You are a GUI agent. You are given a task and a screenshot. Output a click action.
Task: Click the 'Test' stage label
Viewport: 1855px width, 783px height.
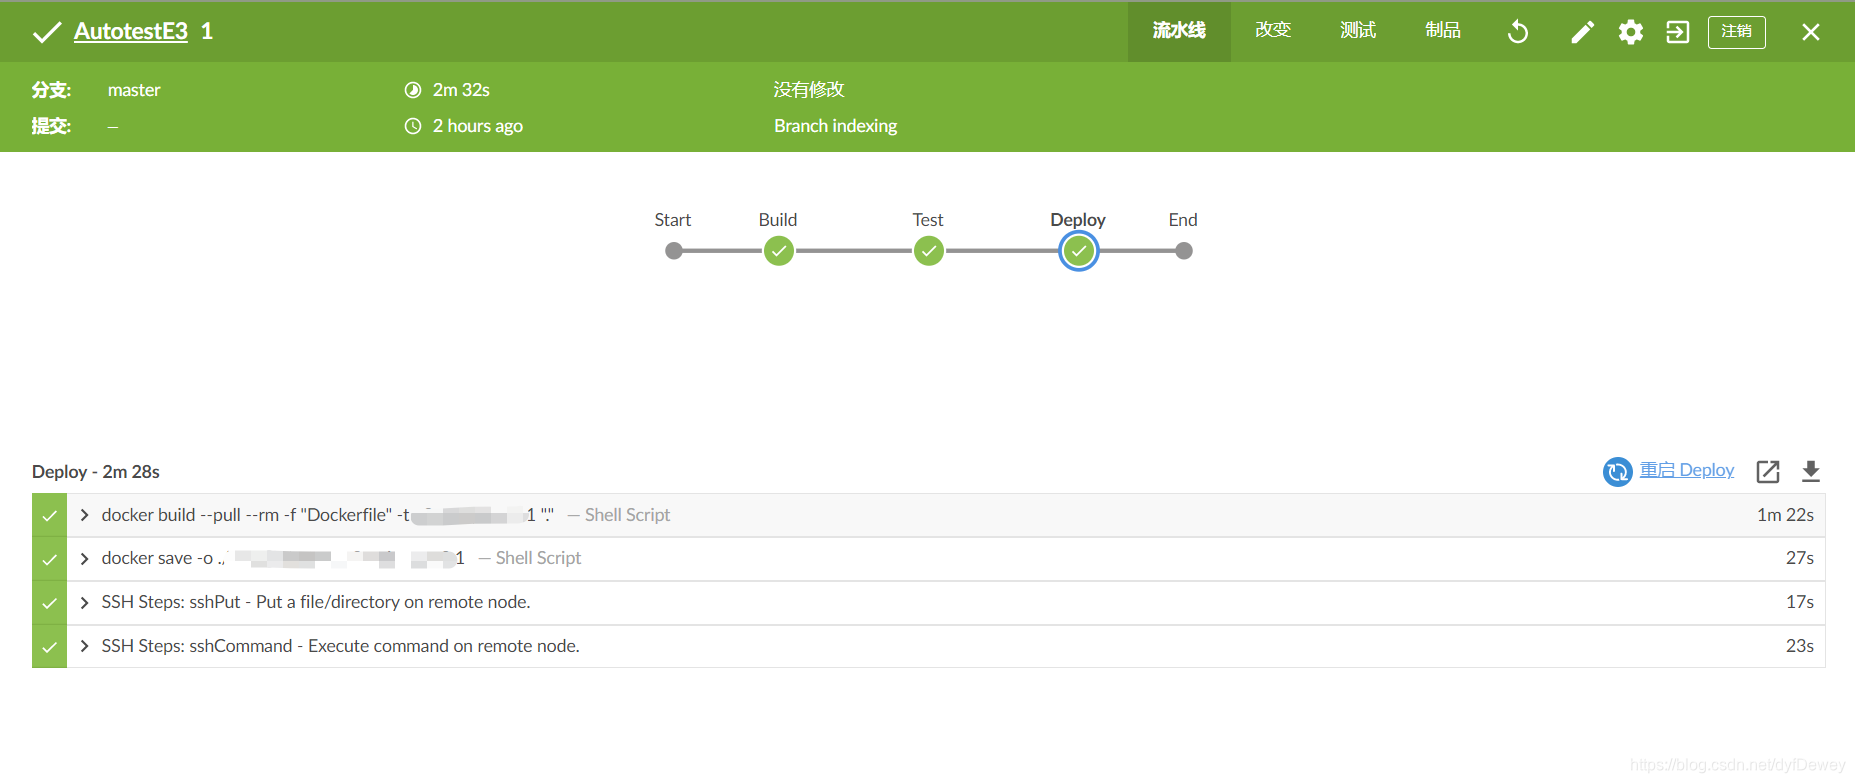pyautogui.click(x=928, y=220)
